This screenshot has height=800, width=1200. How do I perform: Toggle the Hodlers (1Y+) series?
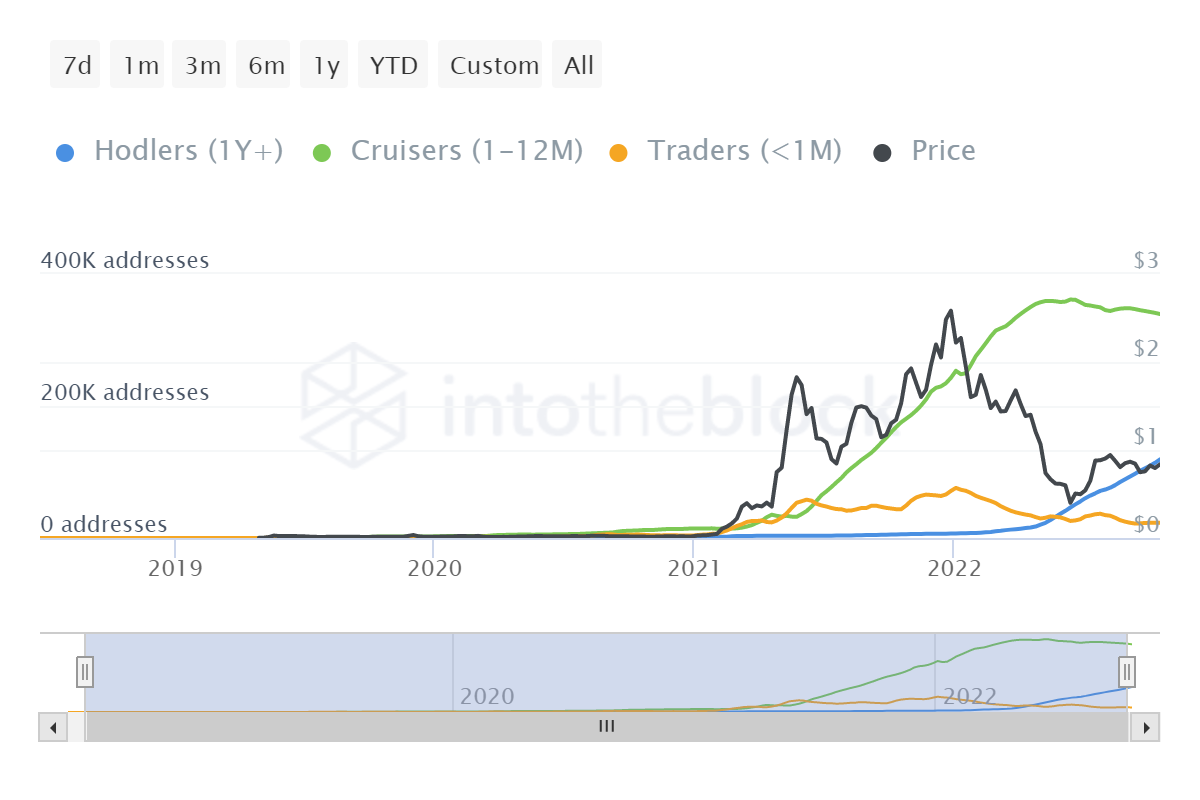click(x=188, y=151)
